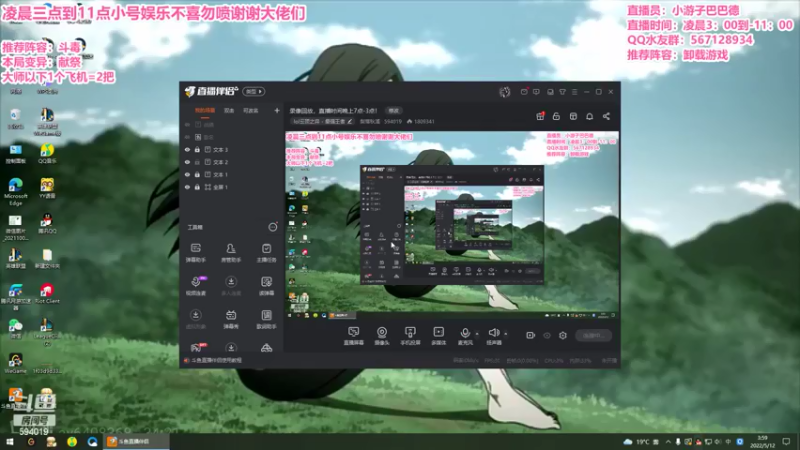Add a 摄像头 camera source

coord(382,336)
